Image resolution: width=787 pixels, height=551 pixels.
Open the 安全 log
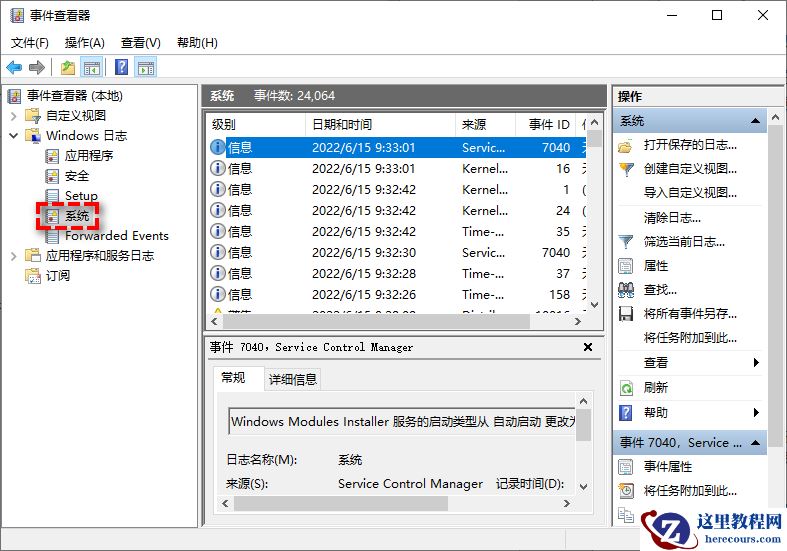tap(76, 176)
